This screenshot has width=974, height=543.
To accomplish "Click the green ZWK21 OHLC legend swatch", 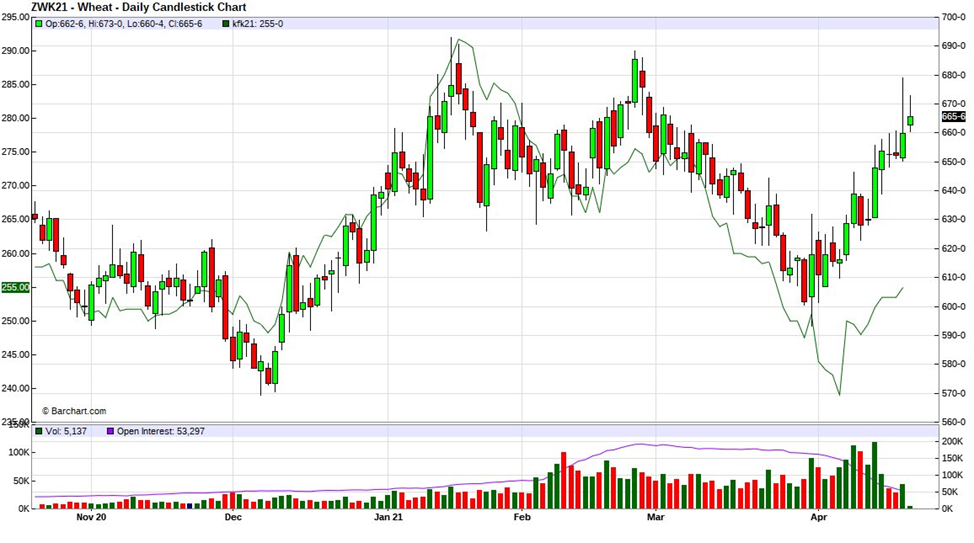I will (39, 24).
